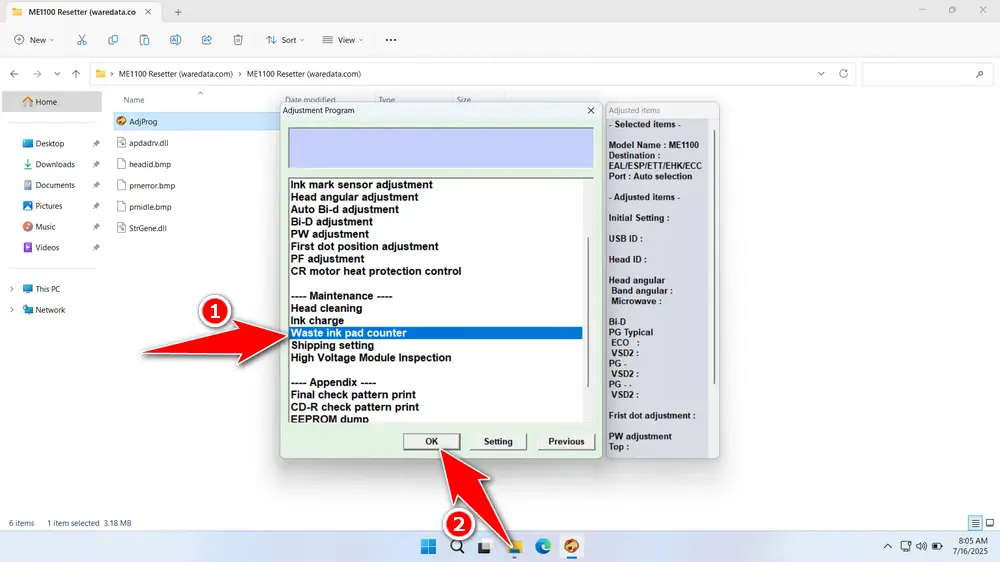Click the Cut icon in Explorer toolbar
The image size is (1000, 562).
point(82,40)
